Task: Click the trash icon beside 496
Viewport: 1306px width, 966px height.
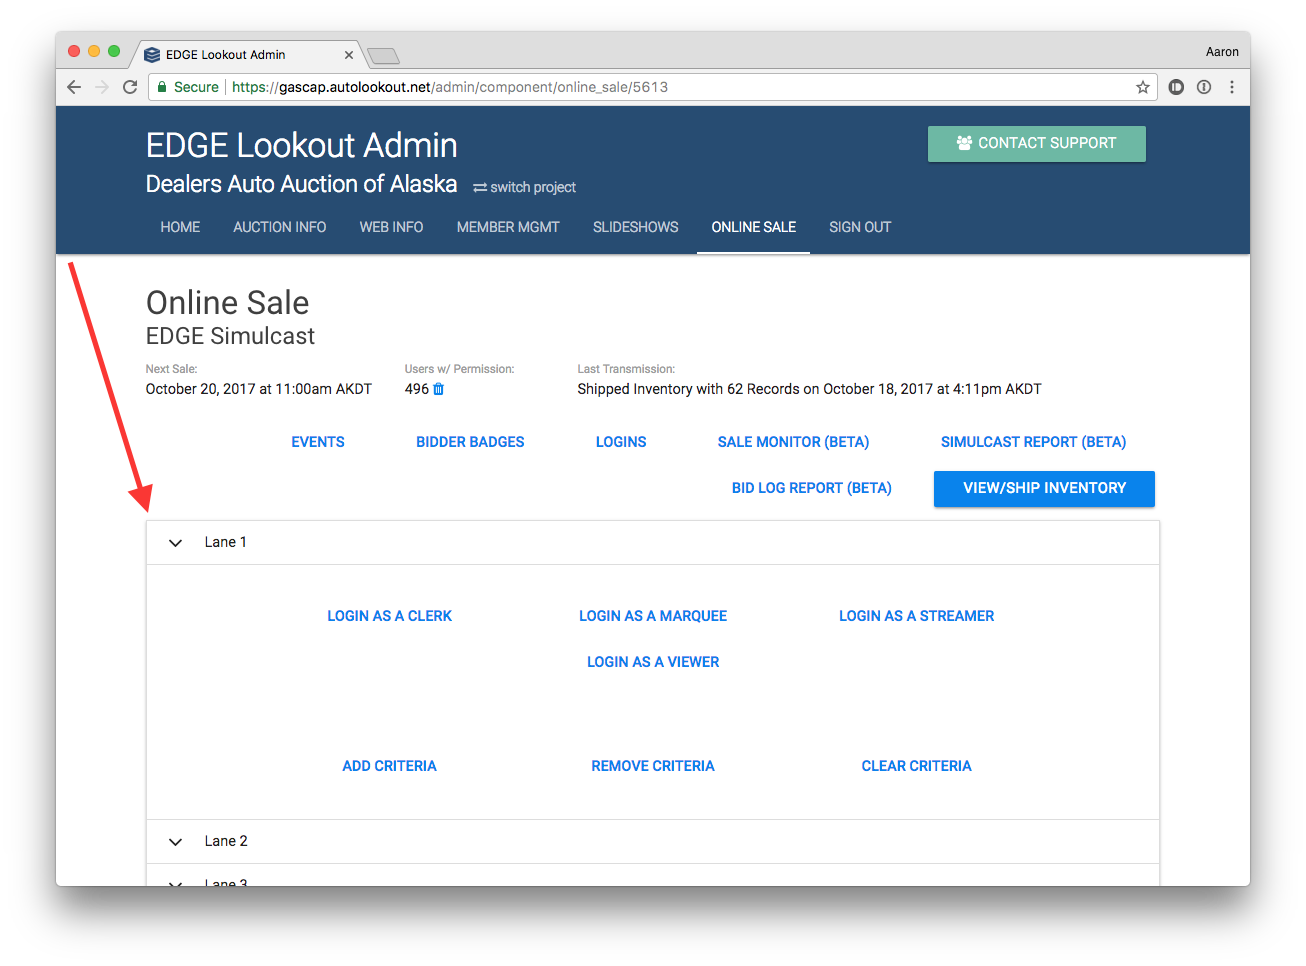Action: click(438, 389)
